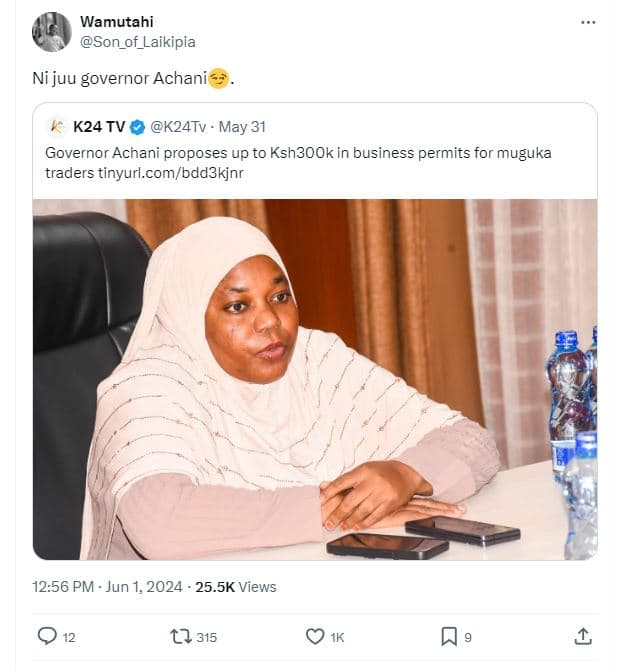Click the 315 reposts count
The width and height of the screenshot is (622, 670).
click(x=206, y=637)
